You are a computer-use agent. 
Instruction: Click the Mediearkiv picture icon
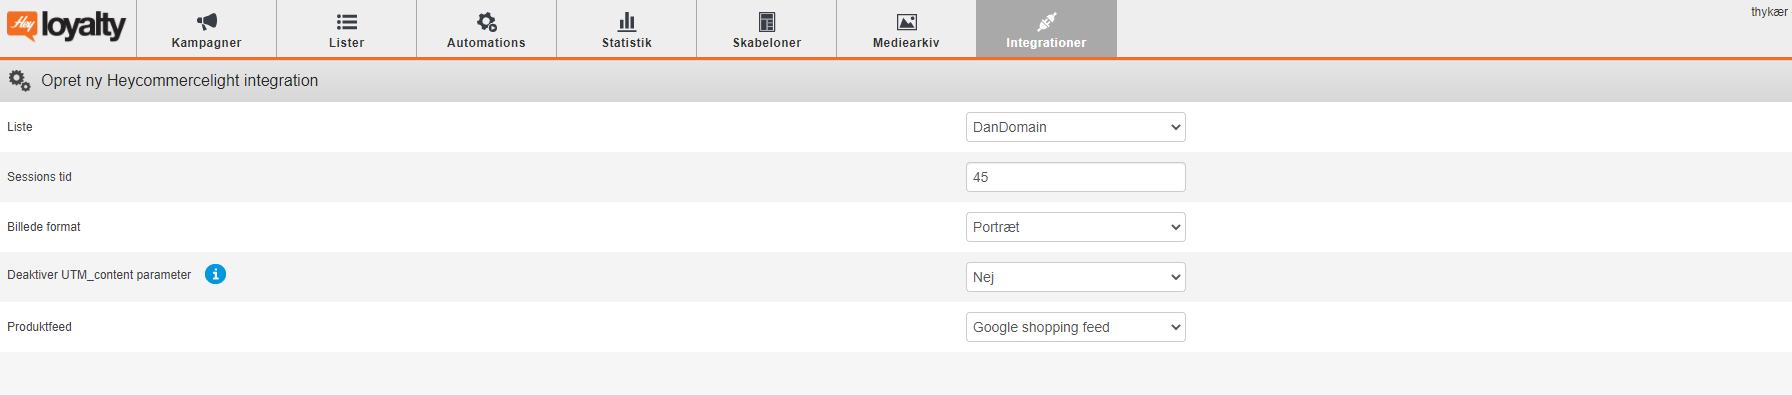coord(907,22)
